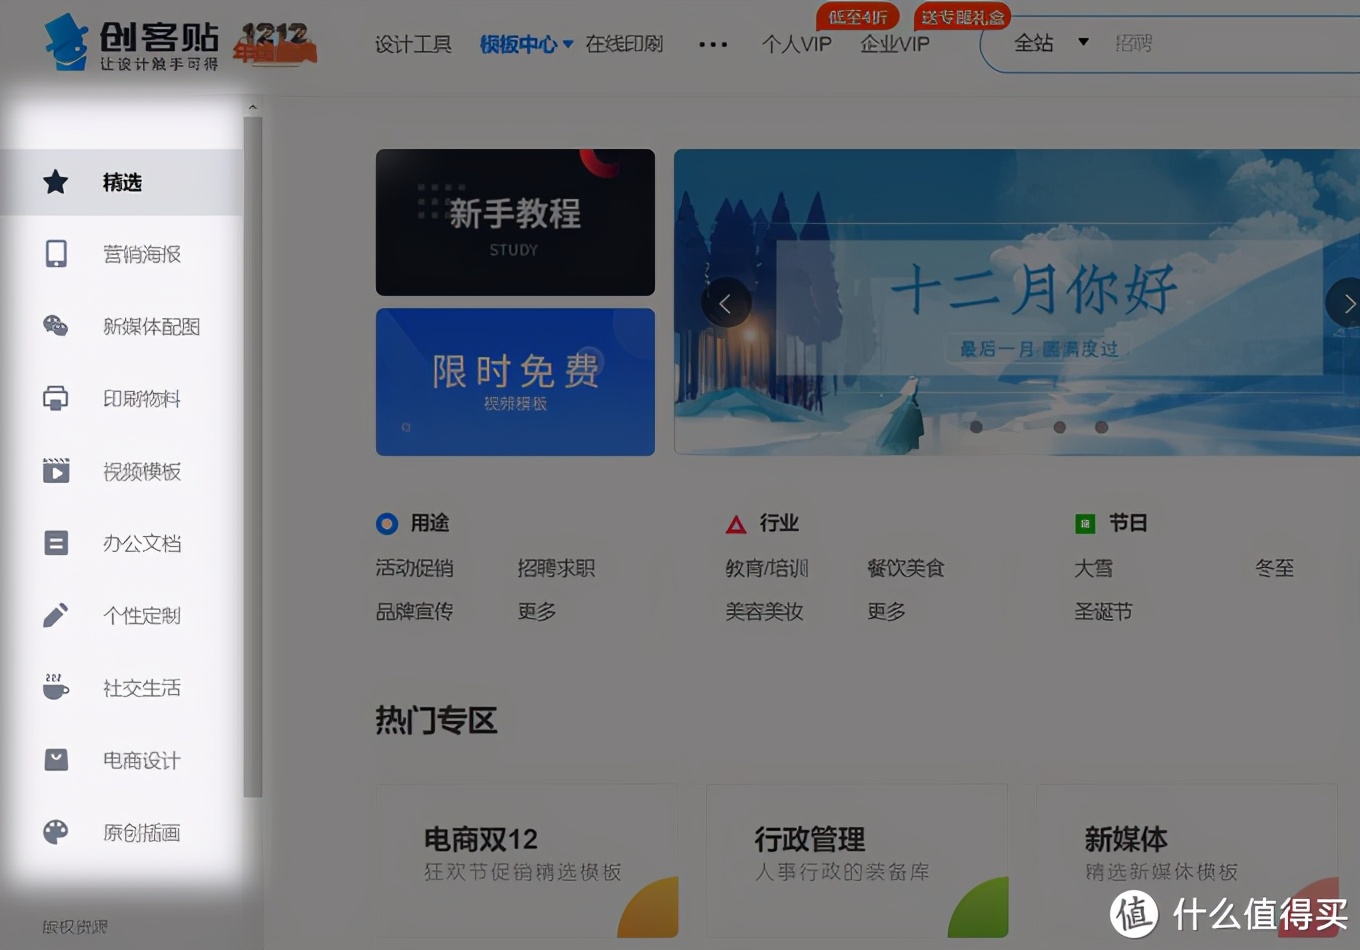Click 品牌宣传 link
1360x950 pixels.
(x=414, y=611)
